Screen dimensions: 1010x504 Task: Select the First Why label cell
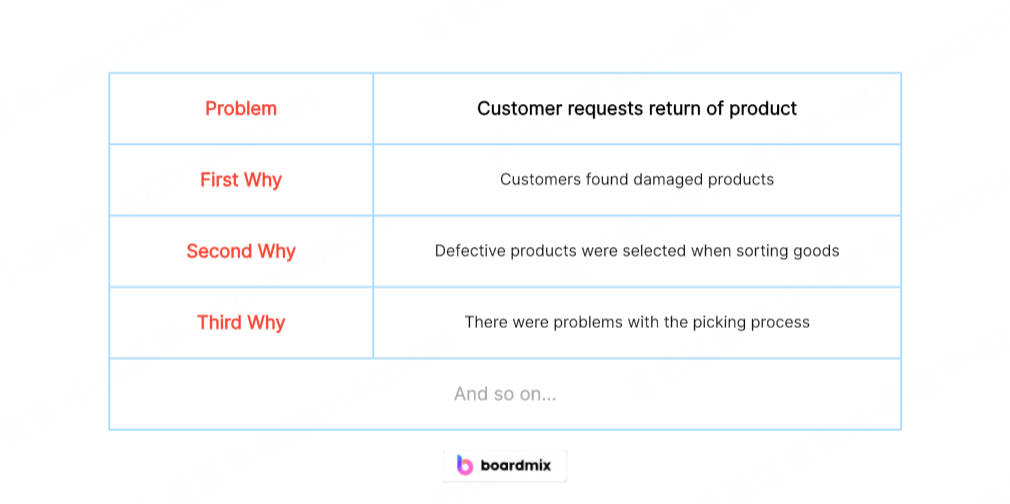click(x=241, y=180)
